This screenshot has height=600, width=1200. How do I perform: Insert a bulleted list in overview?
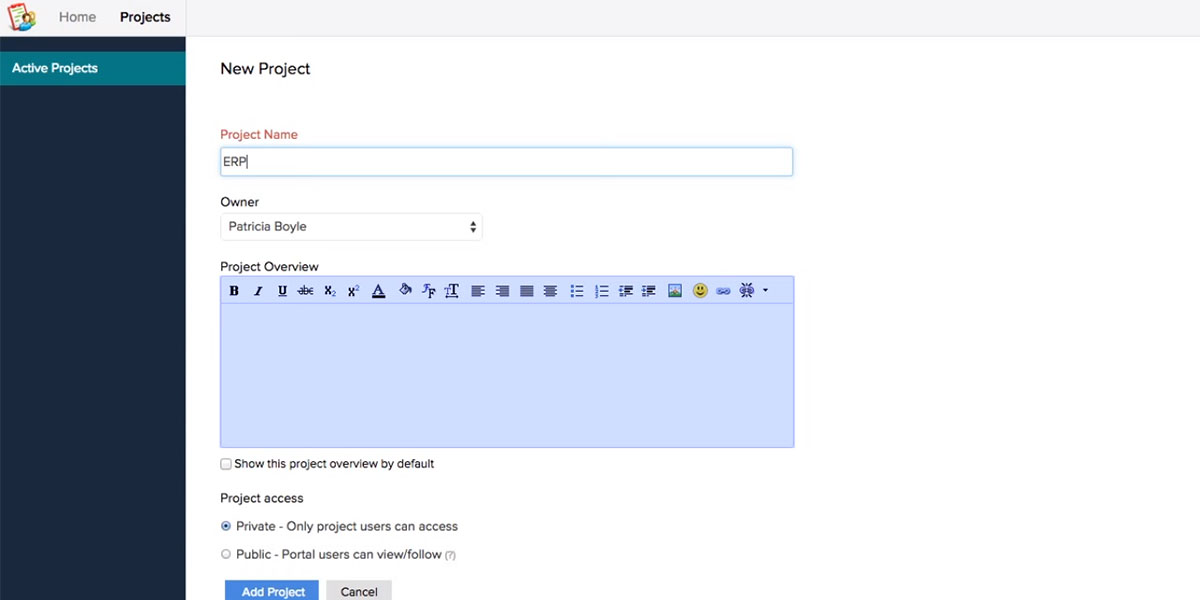[577, 291]
